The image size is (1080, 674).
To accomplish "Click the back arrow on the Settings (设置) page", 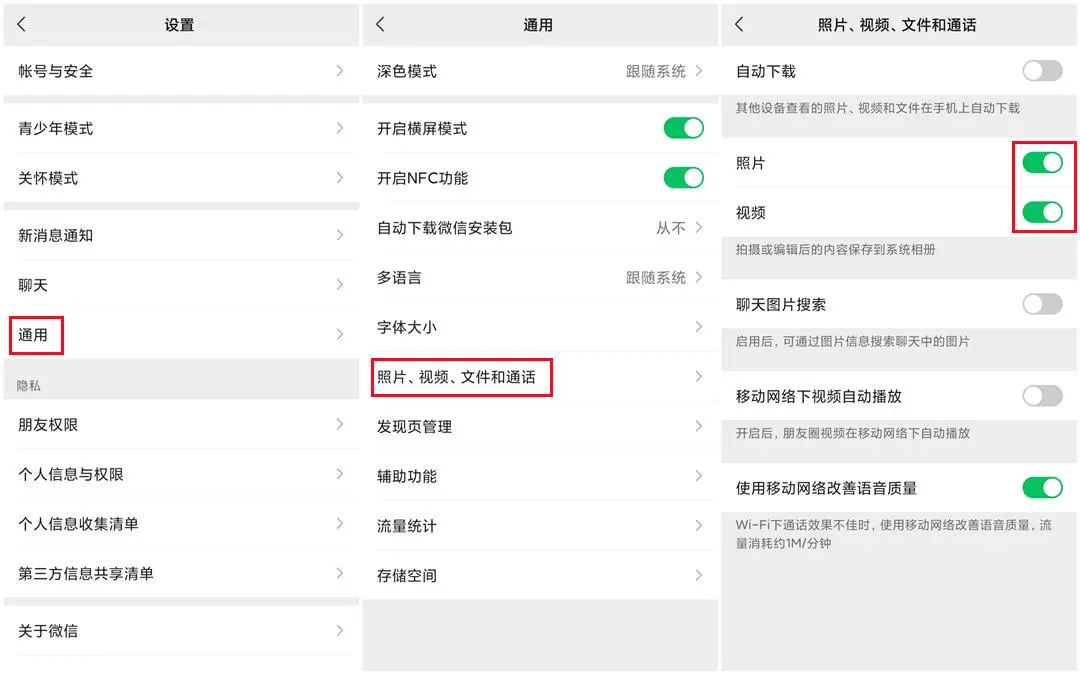I will click(x=22, y=24).
